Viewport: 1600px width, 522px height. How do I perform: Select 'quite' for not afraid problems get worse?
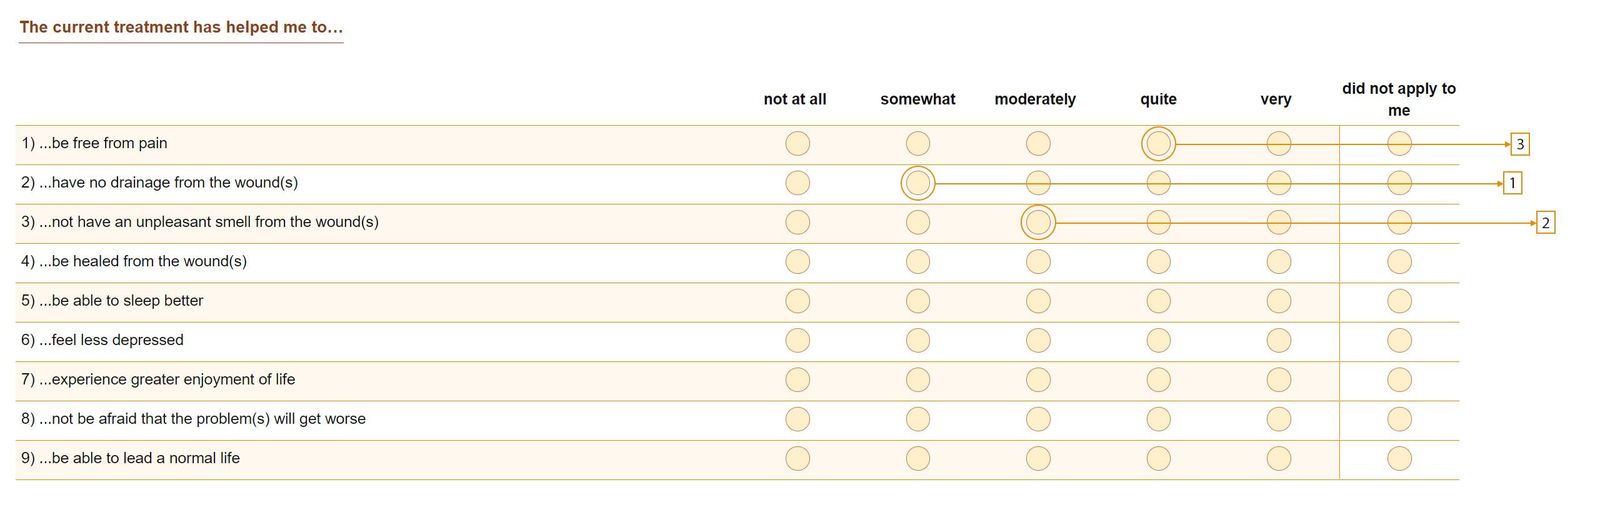pos(1158,419)
